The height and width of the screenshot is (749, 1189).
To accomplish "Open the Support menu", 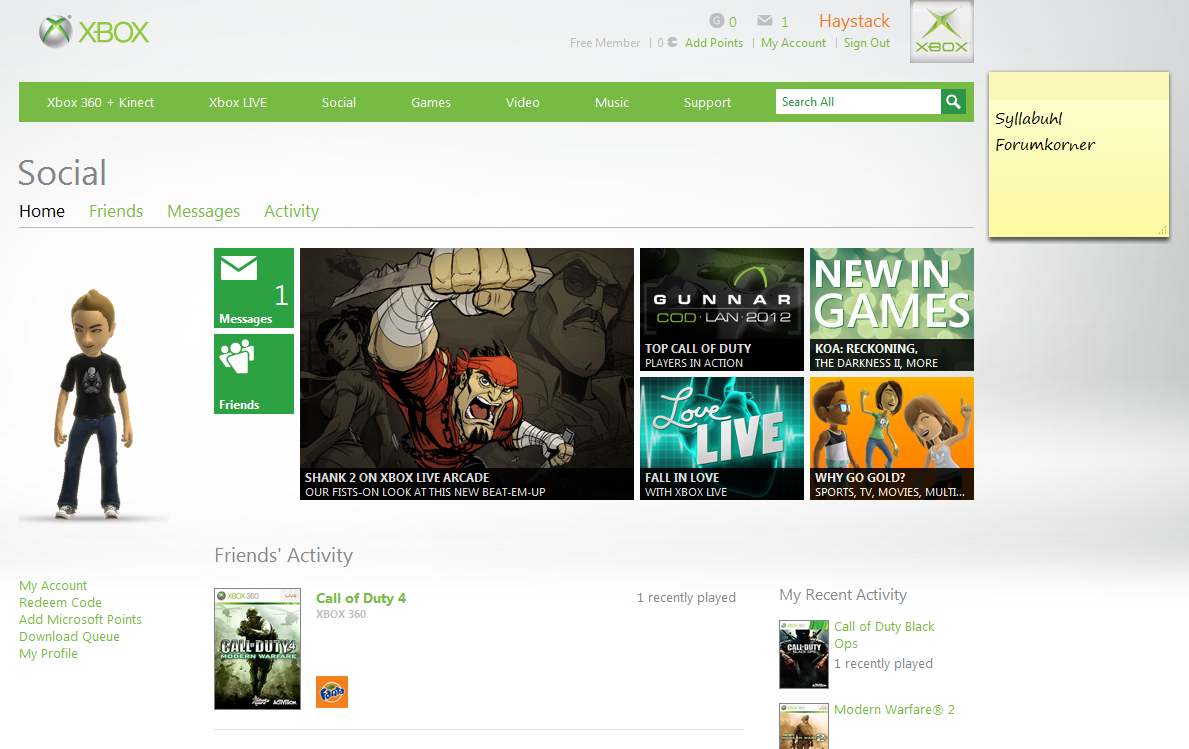I will 707,102.
